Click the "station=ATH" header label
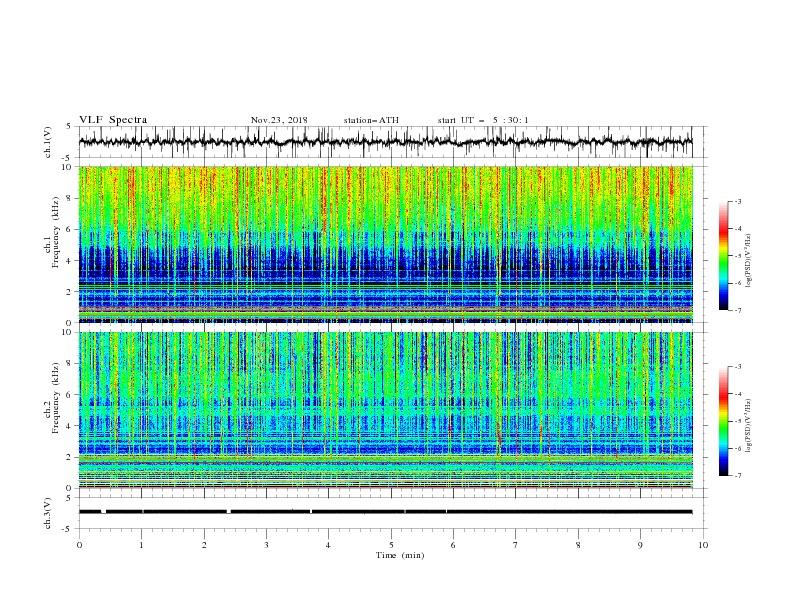 coord(371,120)
